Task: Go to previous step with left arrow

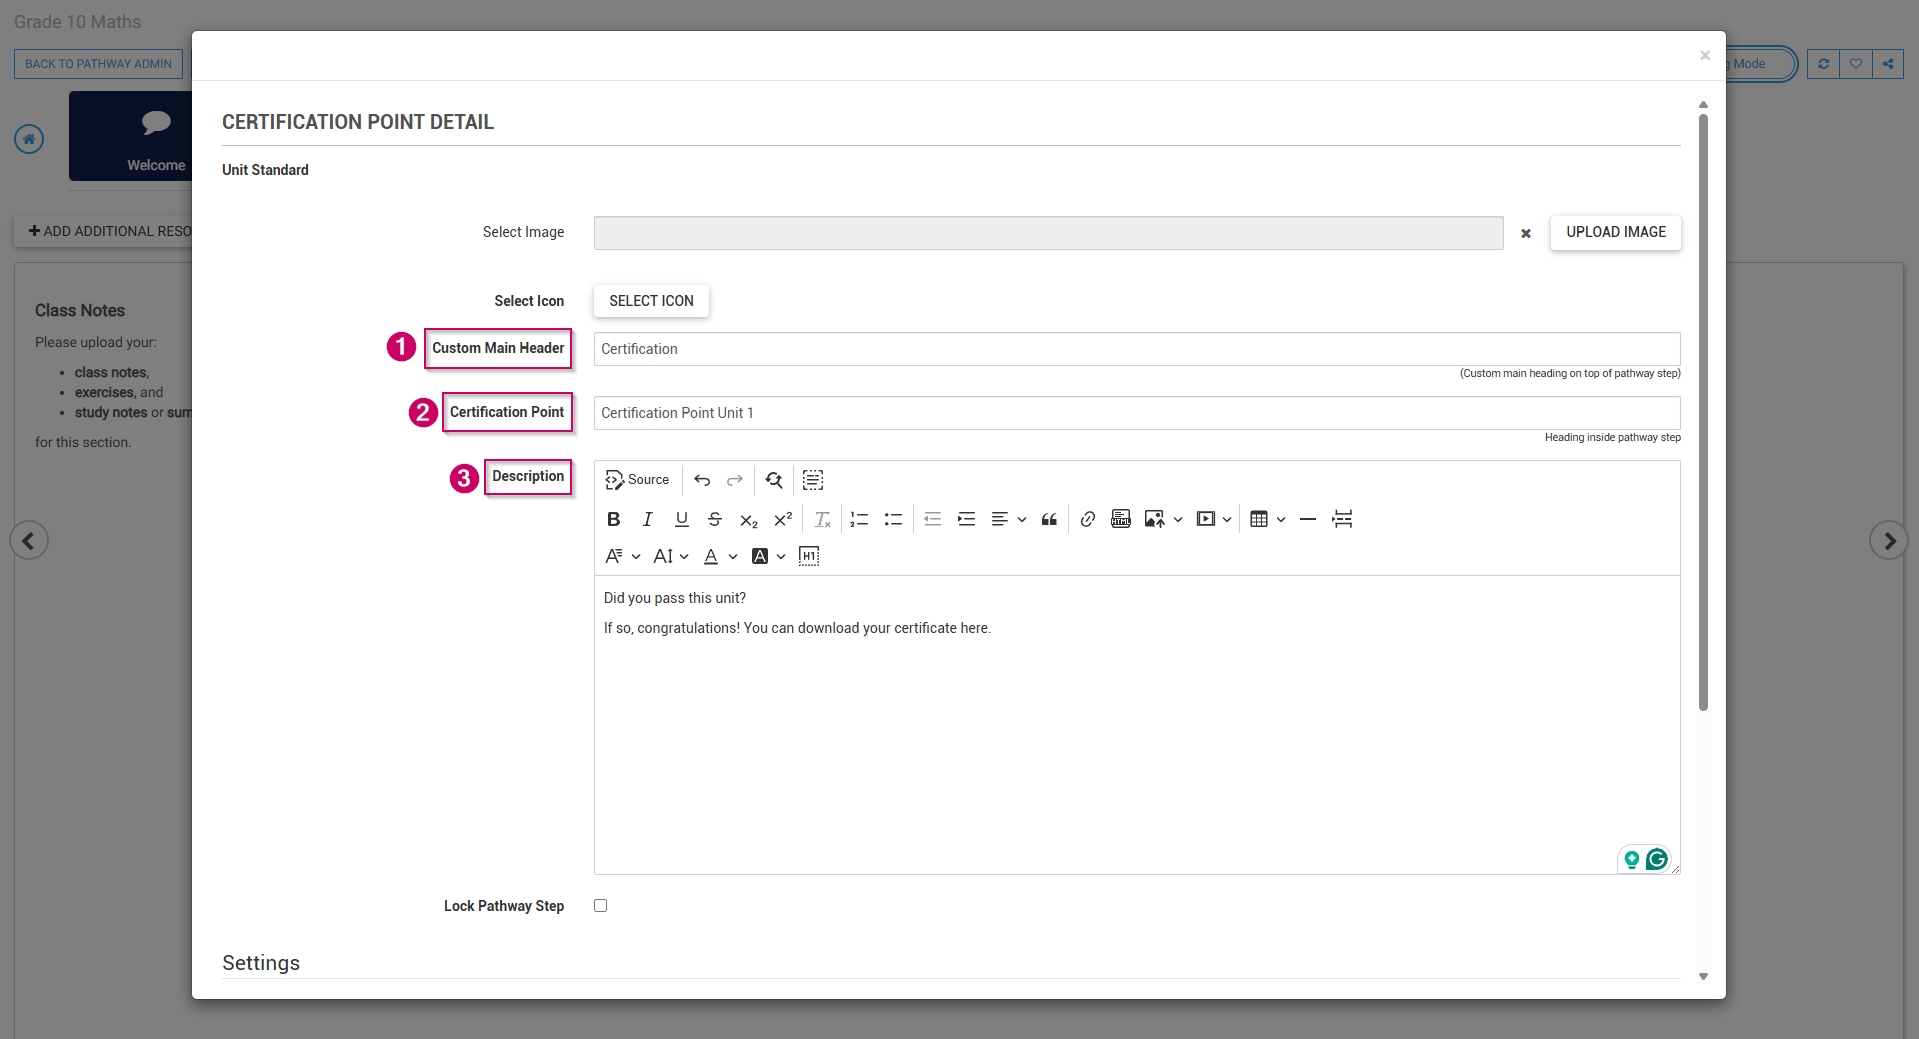Action: click(x=29, y=541)
